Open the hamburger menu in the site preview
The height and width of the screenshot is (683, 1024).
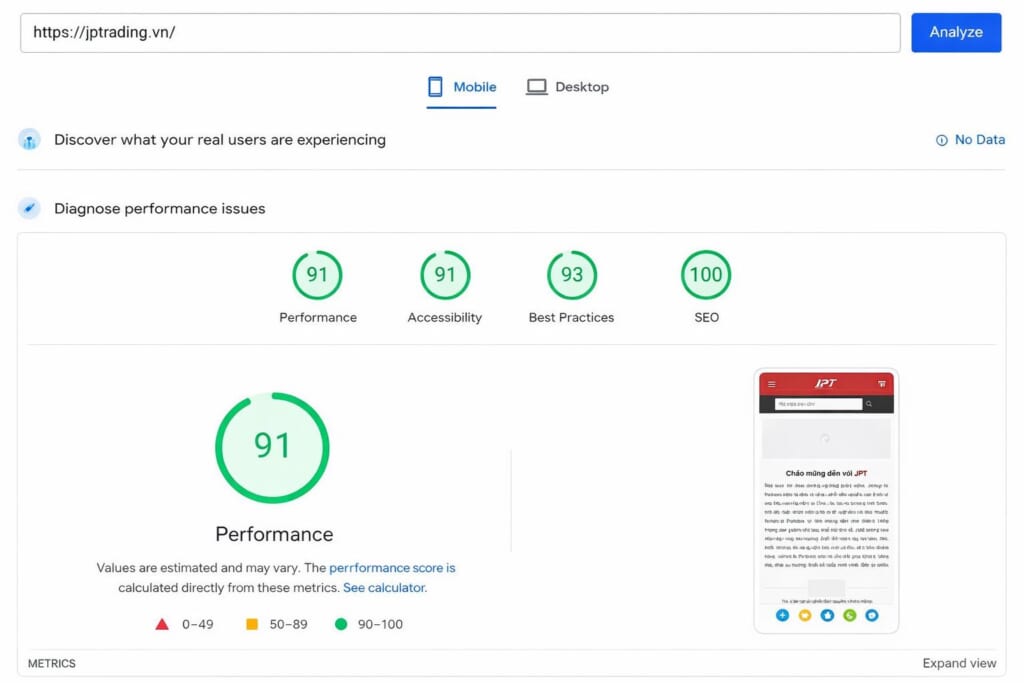click(771, 383)
